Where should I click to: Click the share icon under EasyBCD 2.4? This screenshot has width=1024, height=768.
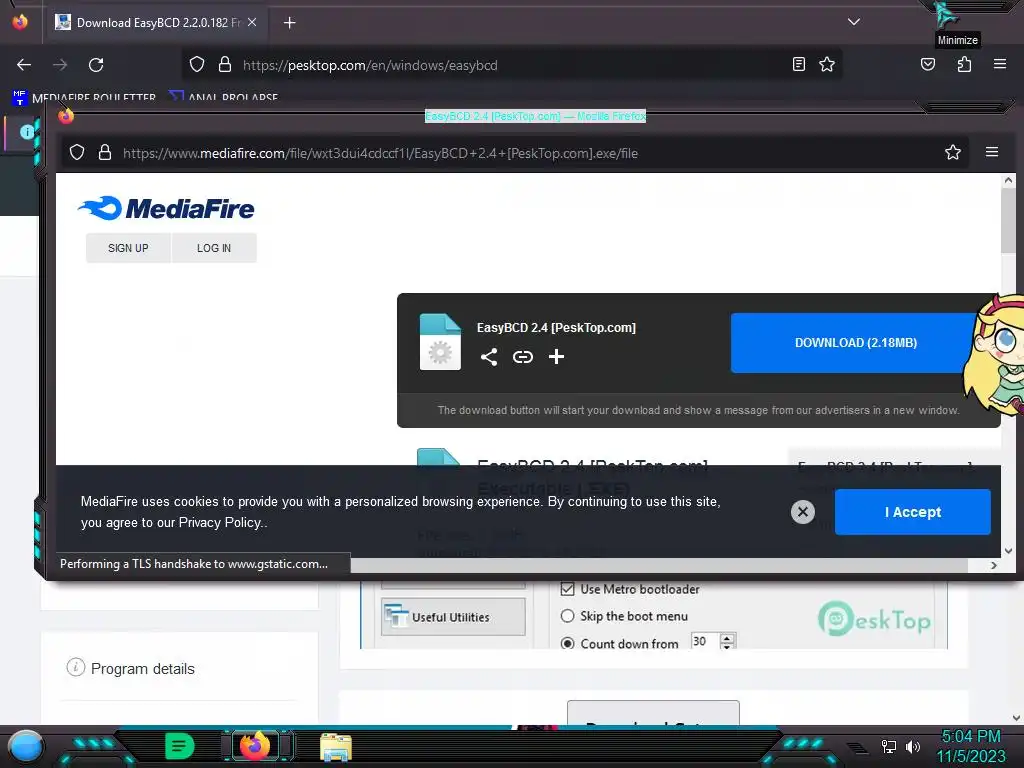[x=489, y=357]
